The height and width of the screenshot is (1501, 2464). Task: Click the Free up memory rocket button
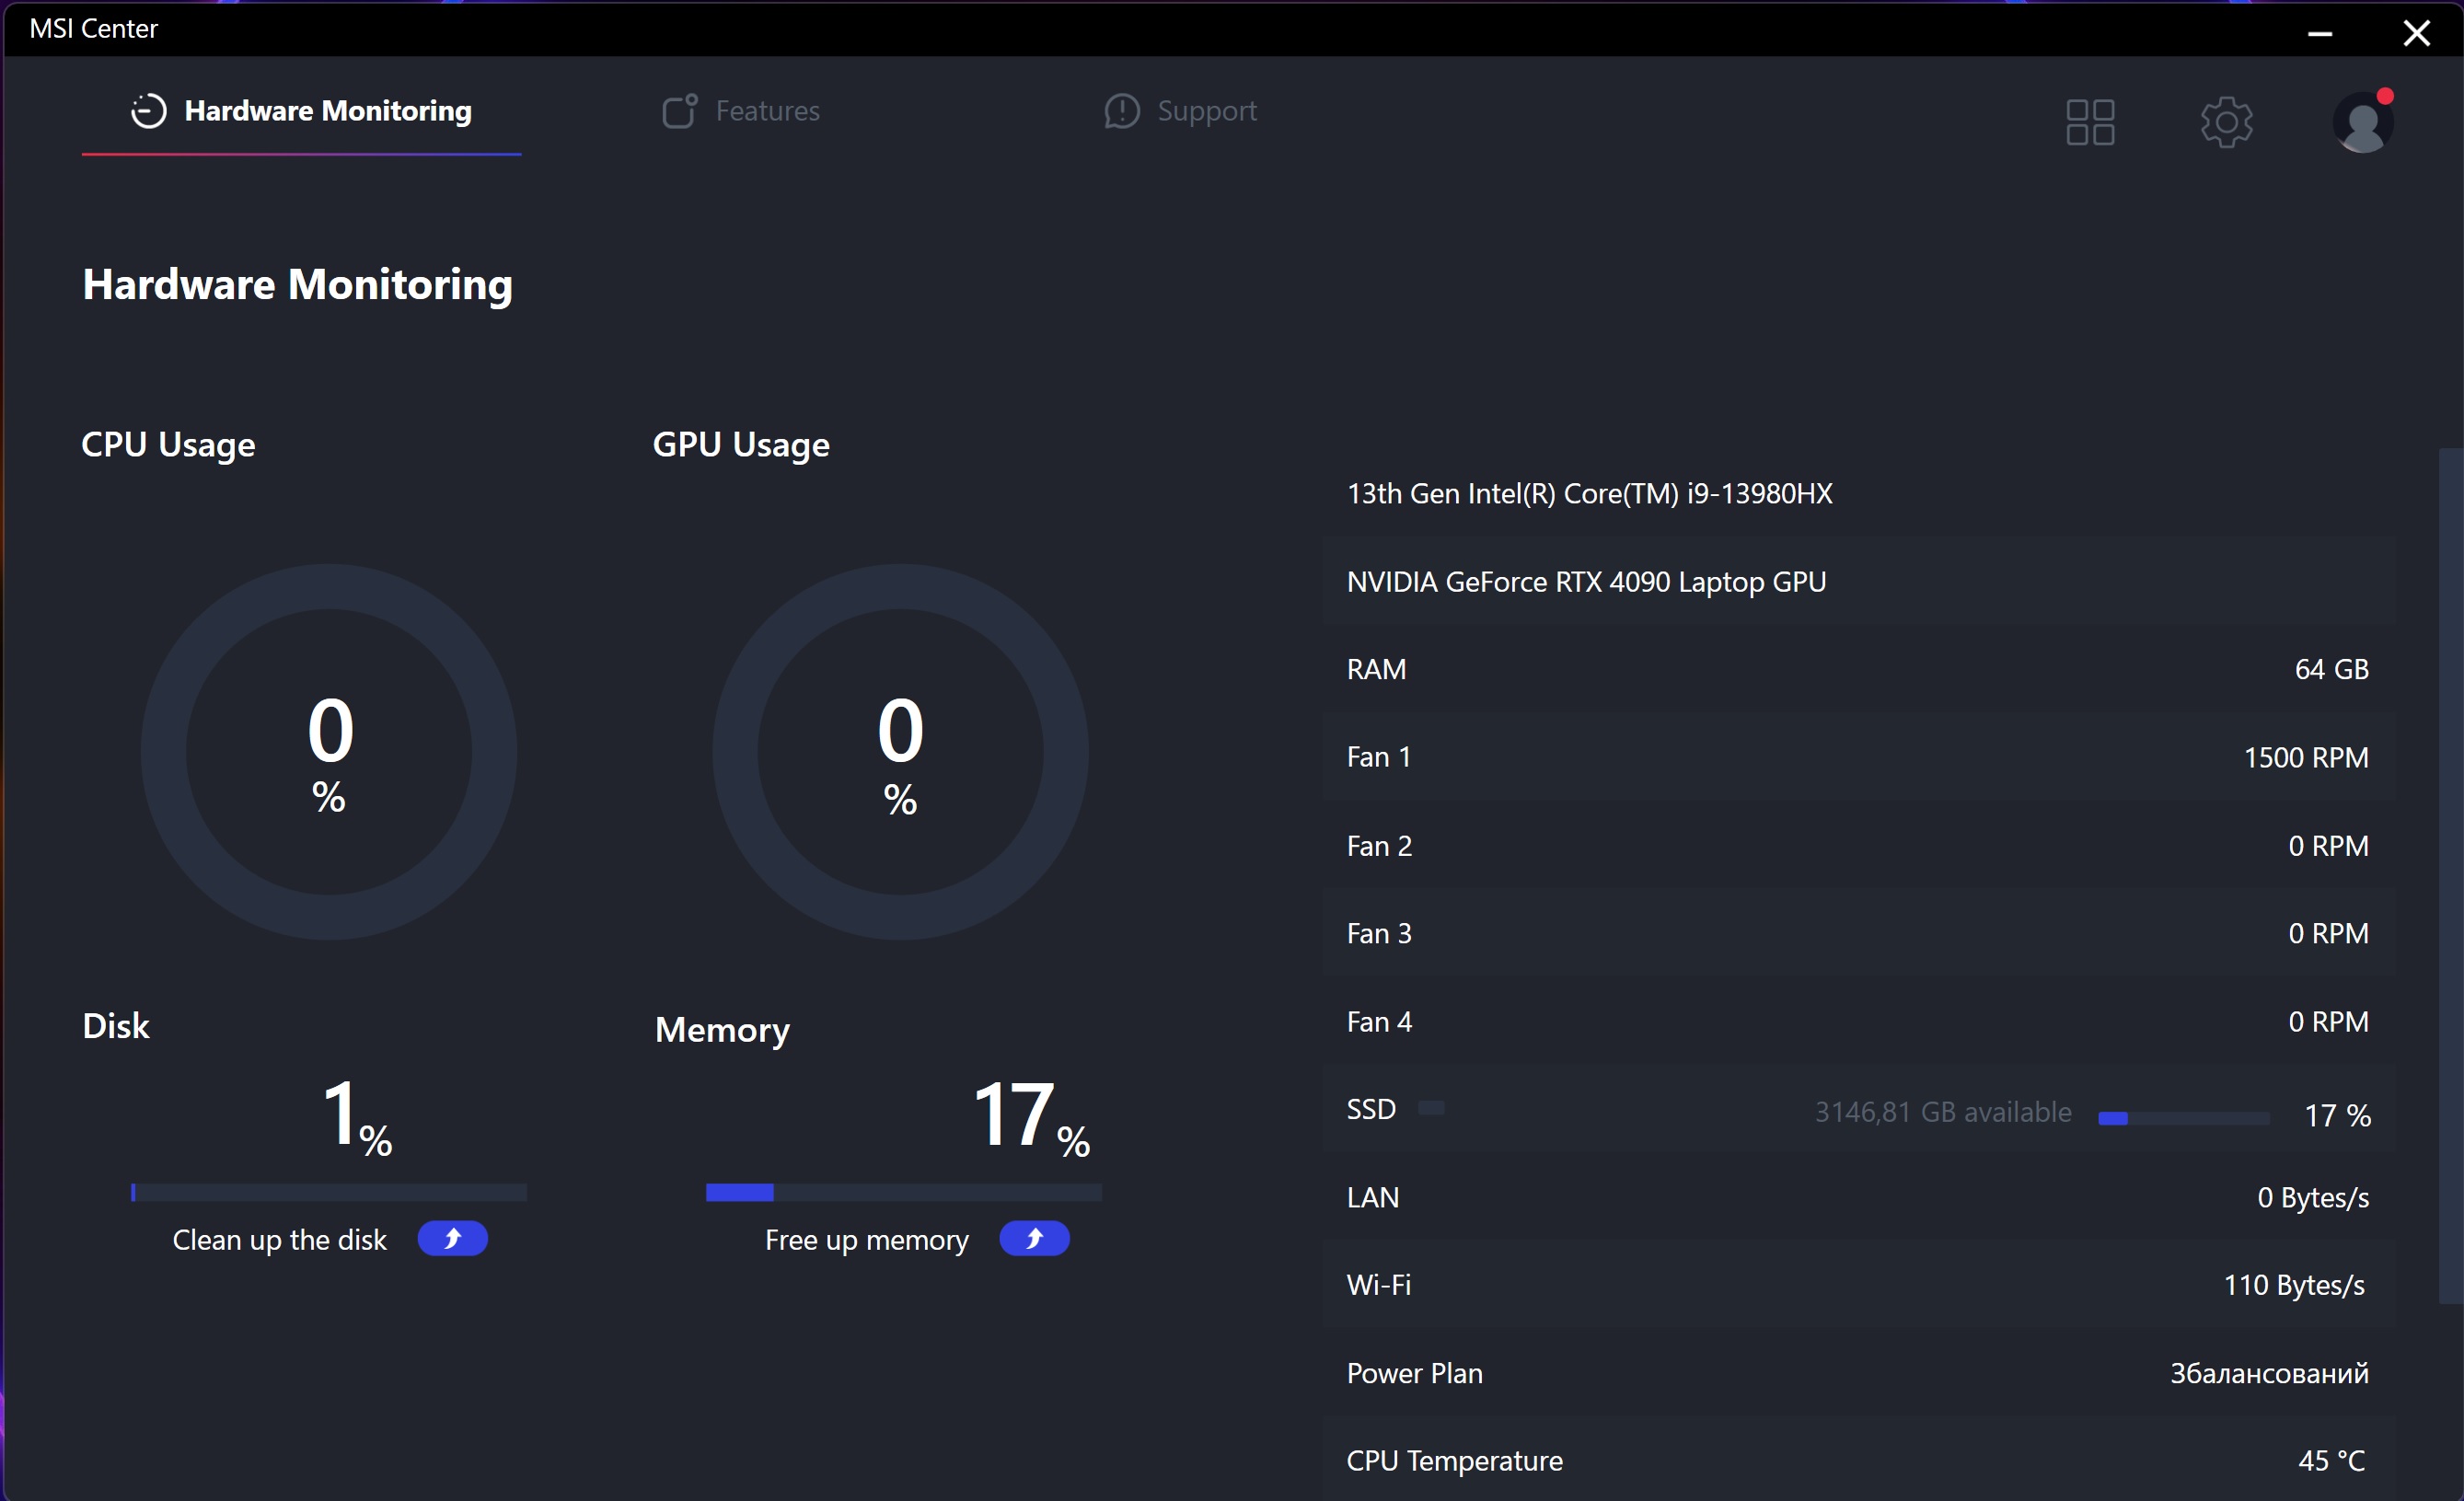[1034, 1238]
